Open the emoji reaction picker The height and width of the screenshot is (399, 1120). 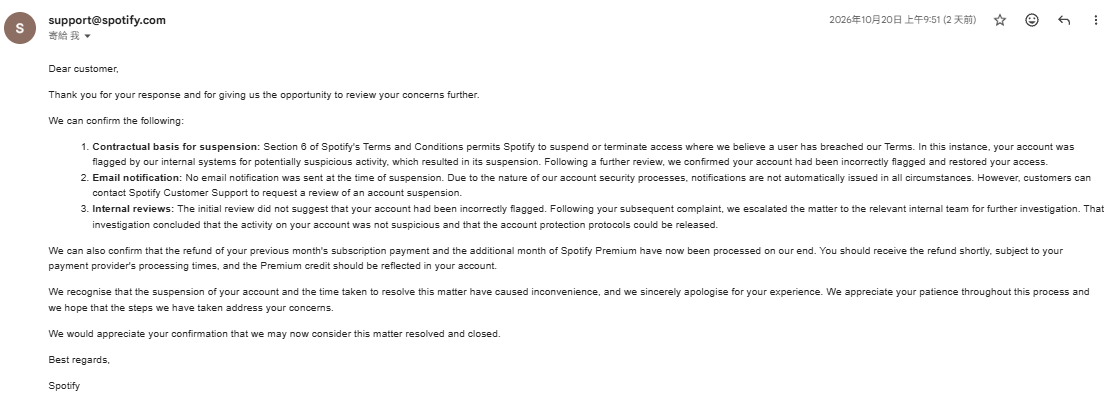pos(1031,20)
